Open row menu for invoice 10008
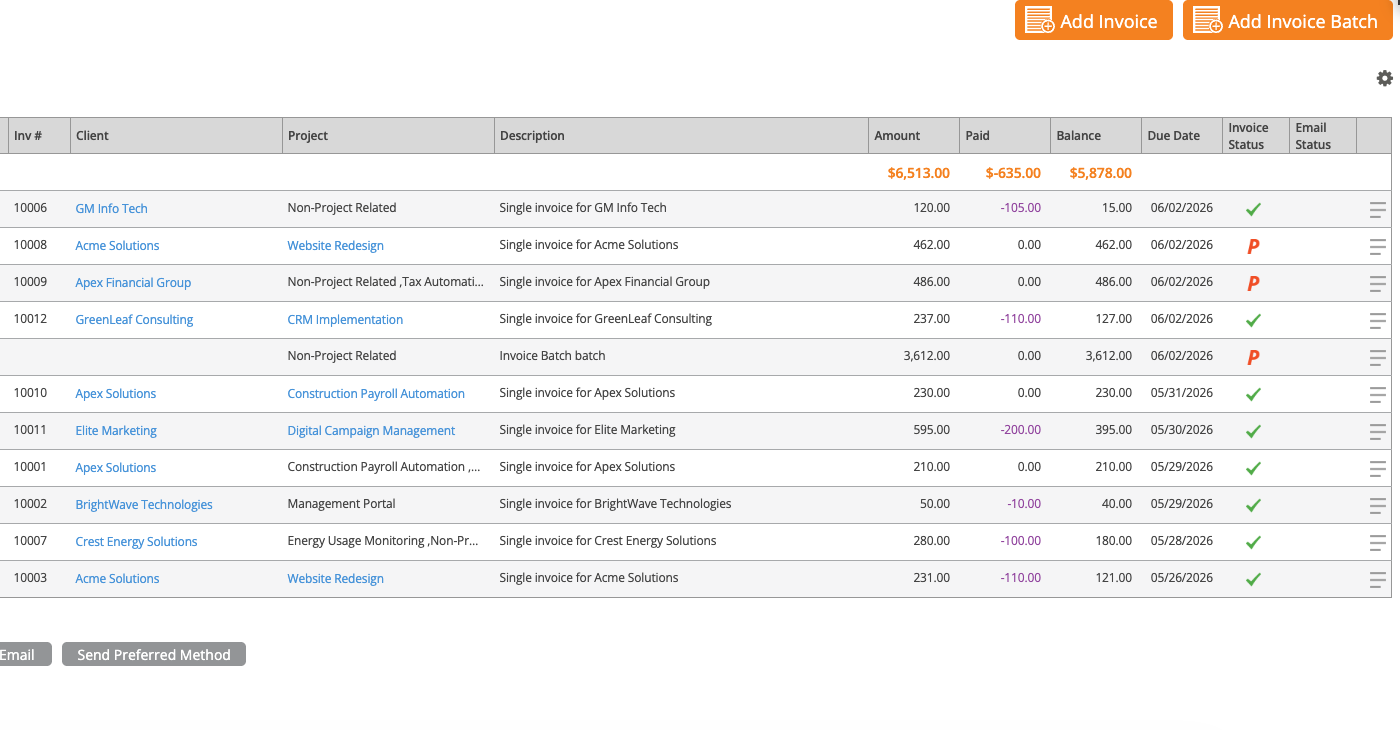1400x730 pixels. (x=1378, y=246)
